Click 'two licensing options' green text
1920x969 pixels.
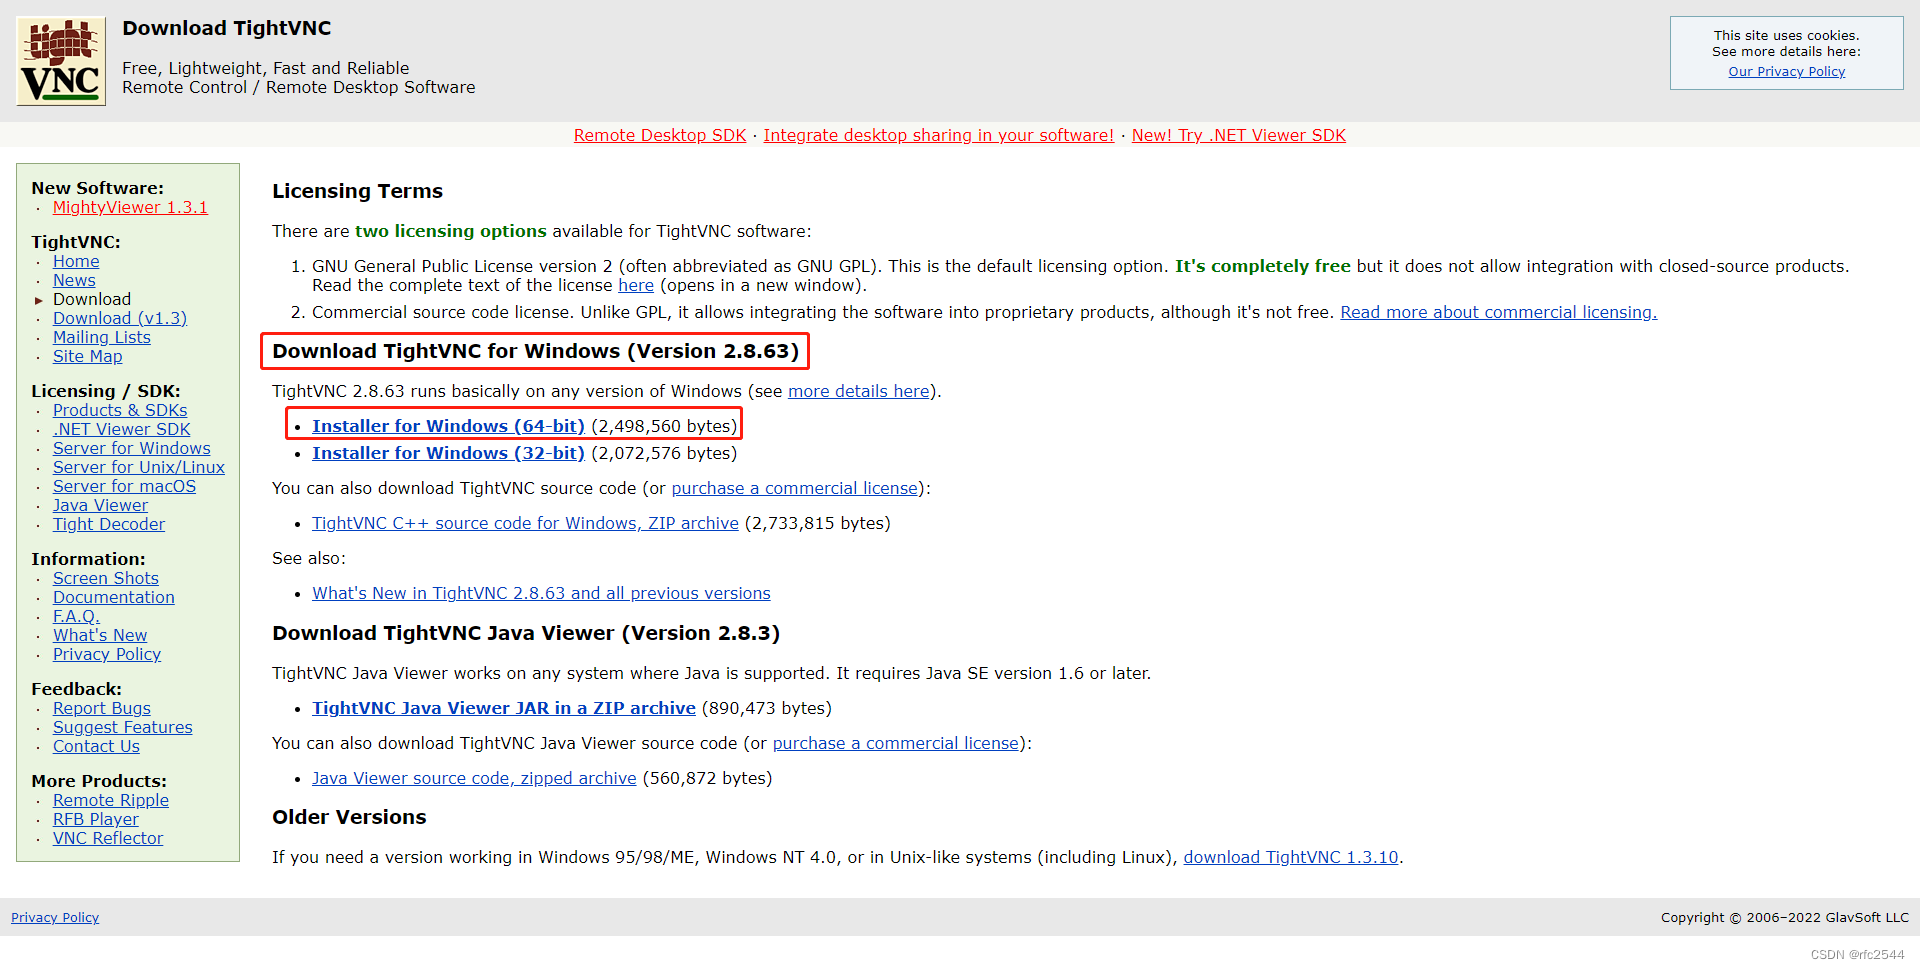[x=451, y=231]
